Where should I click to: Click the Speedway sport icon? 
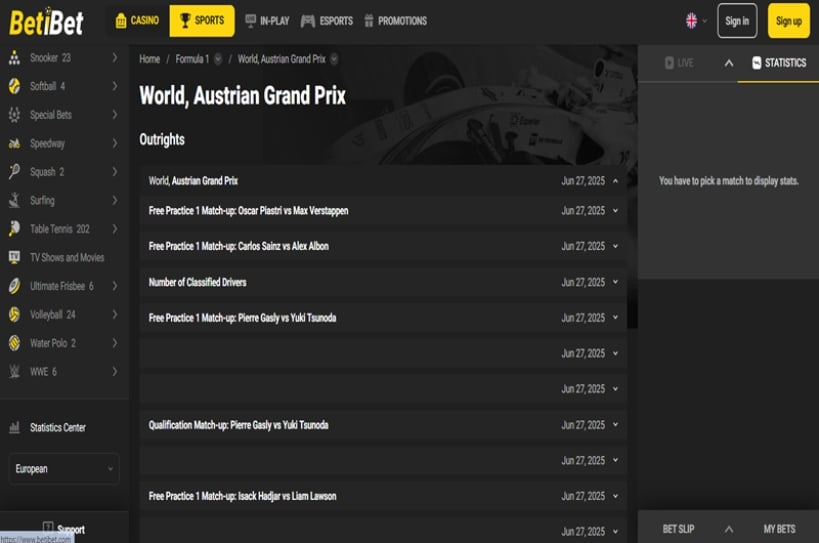(15, 143)
